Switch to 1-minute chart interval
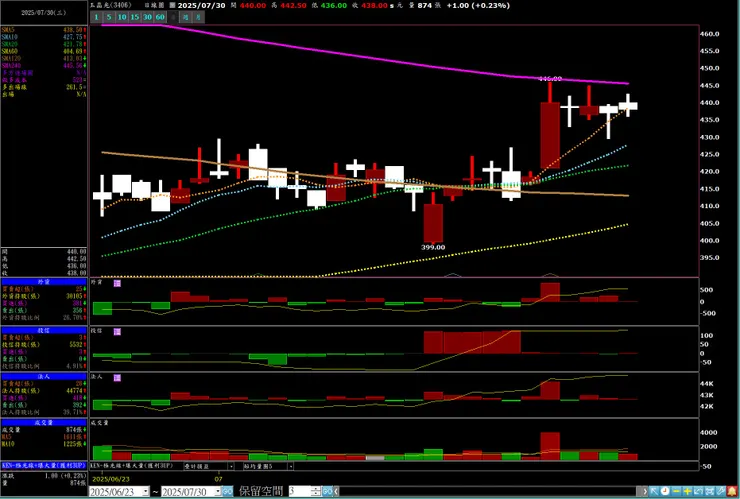Viewport: 740px width, 499px height. [96, 17]
